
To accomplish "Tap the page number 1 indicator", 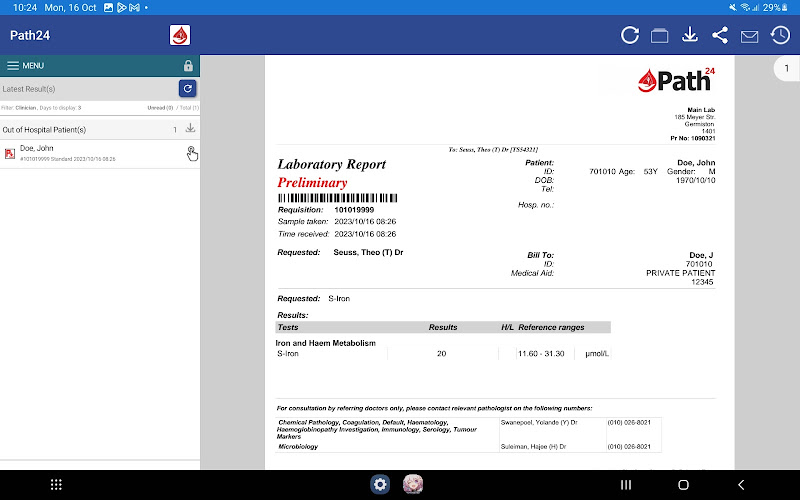I will coord(785,69).
